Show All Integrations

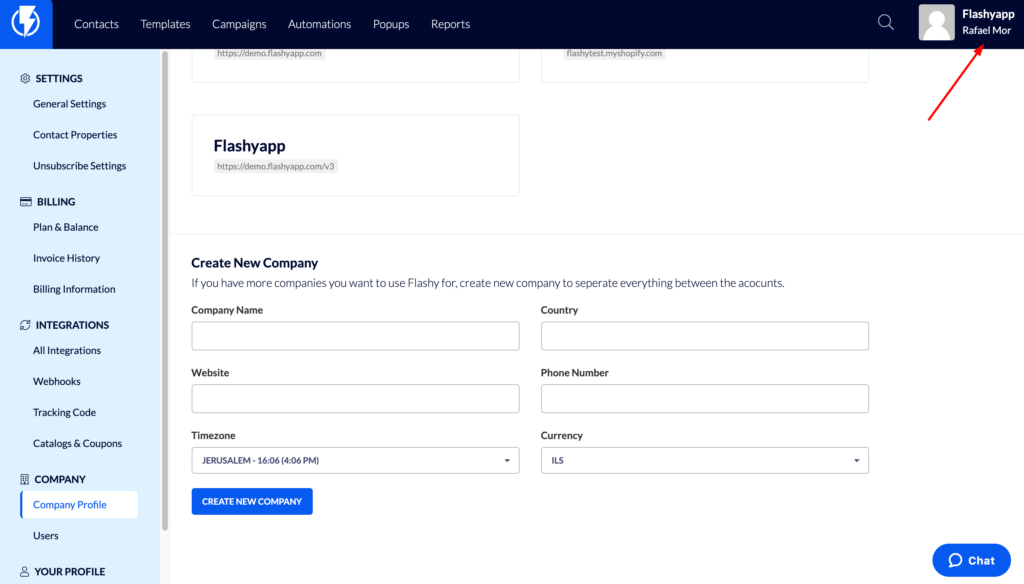tap(67, 351)
